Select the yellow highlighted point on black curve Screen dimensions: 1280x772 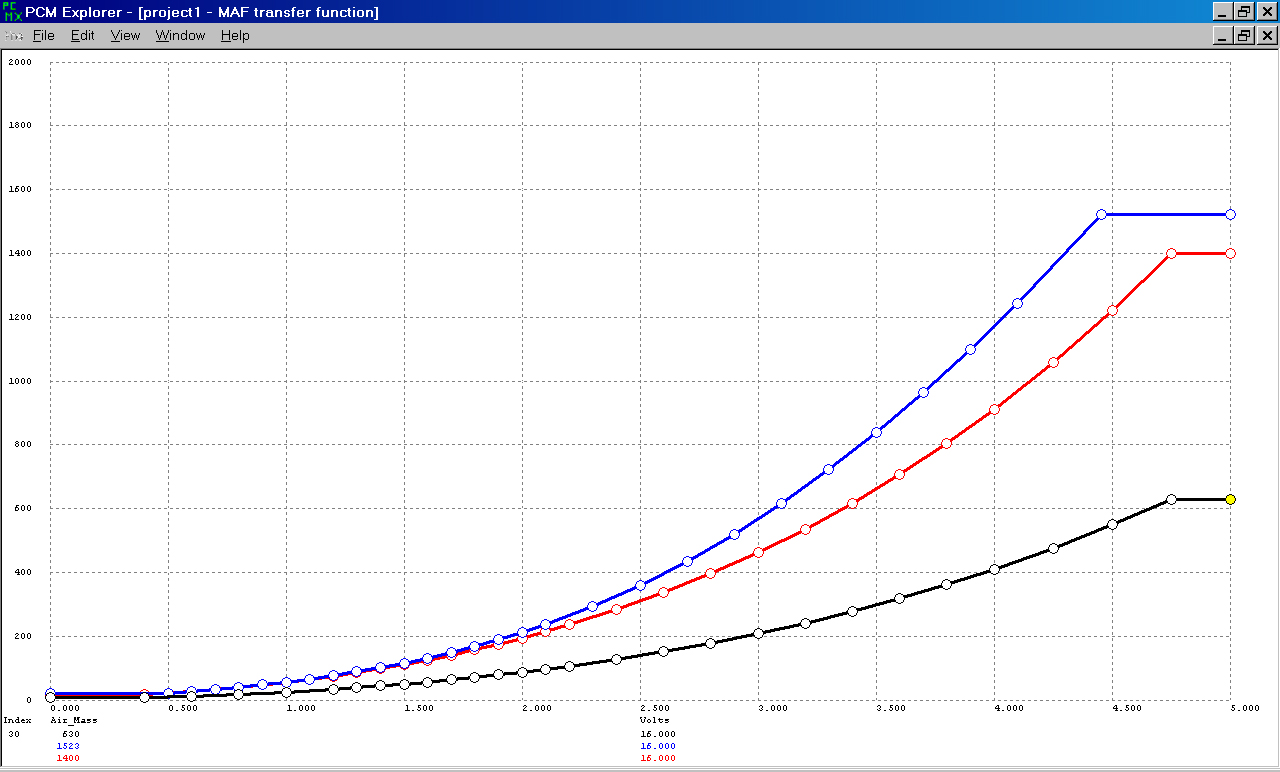tap(1230, 499)
